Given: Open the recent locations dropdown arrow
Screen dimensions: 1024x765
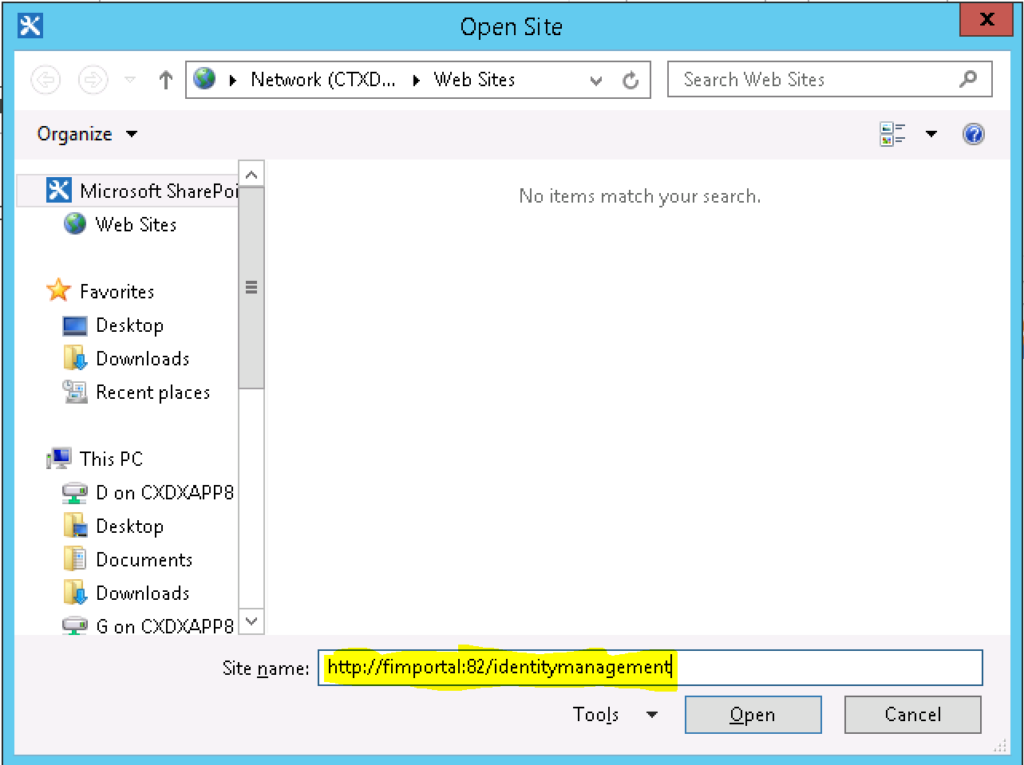Looking at the screenshot, I should click(129, 80).
